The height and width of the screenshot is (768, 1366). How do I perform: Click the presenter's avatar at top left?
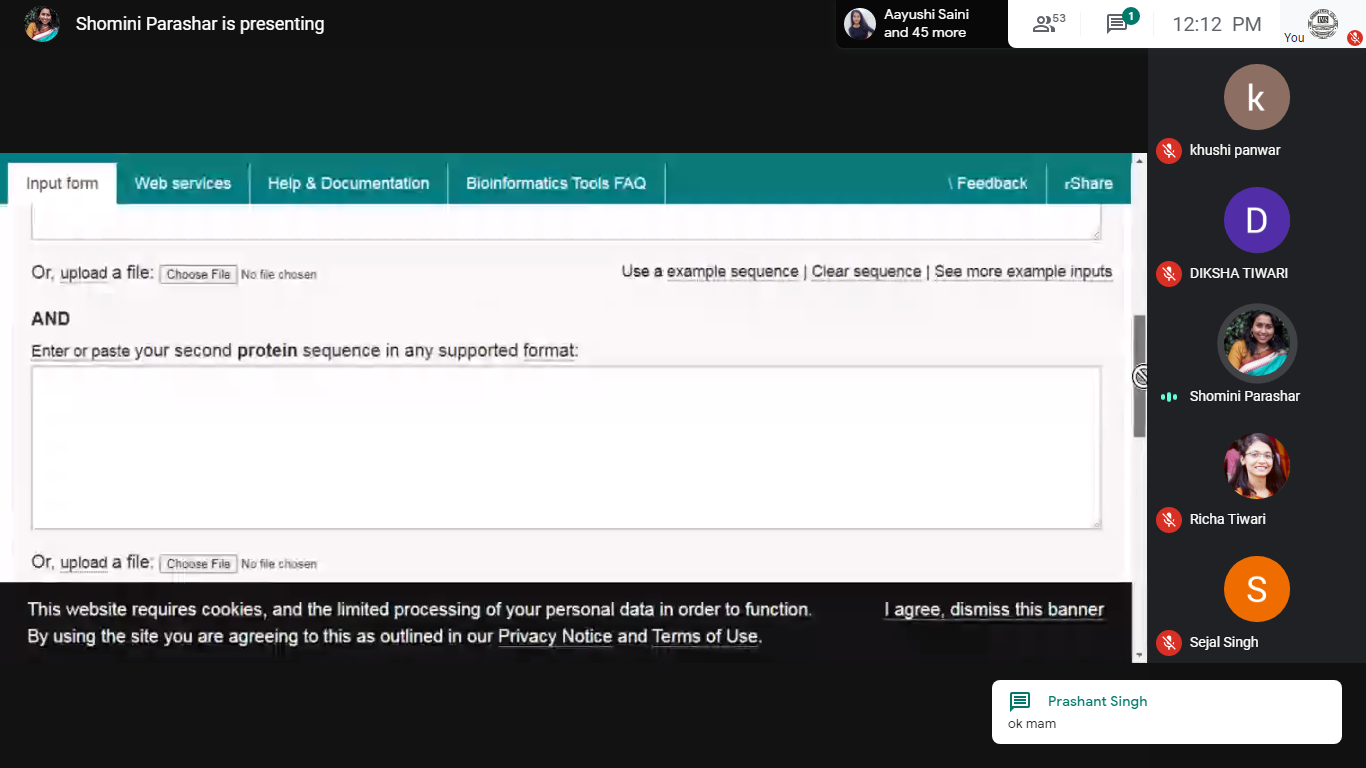[41, 24]
